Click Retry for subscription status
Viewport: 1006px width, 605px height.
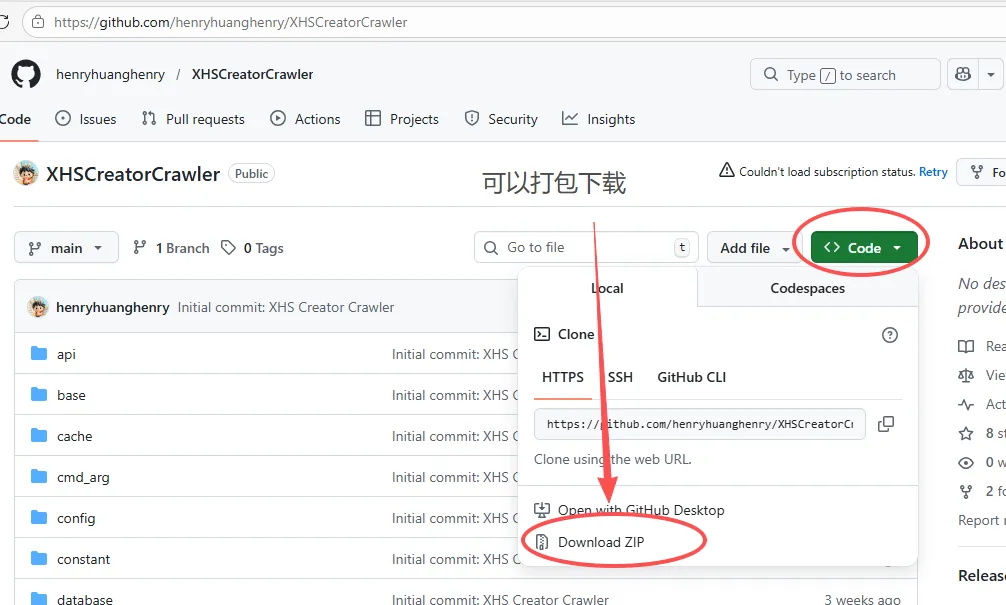(x=933, y=172)
